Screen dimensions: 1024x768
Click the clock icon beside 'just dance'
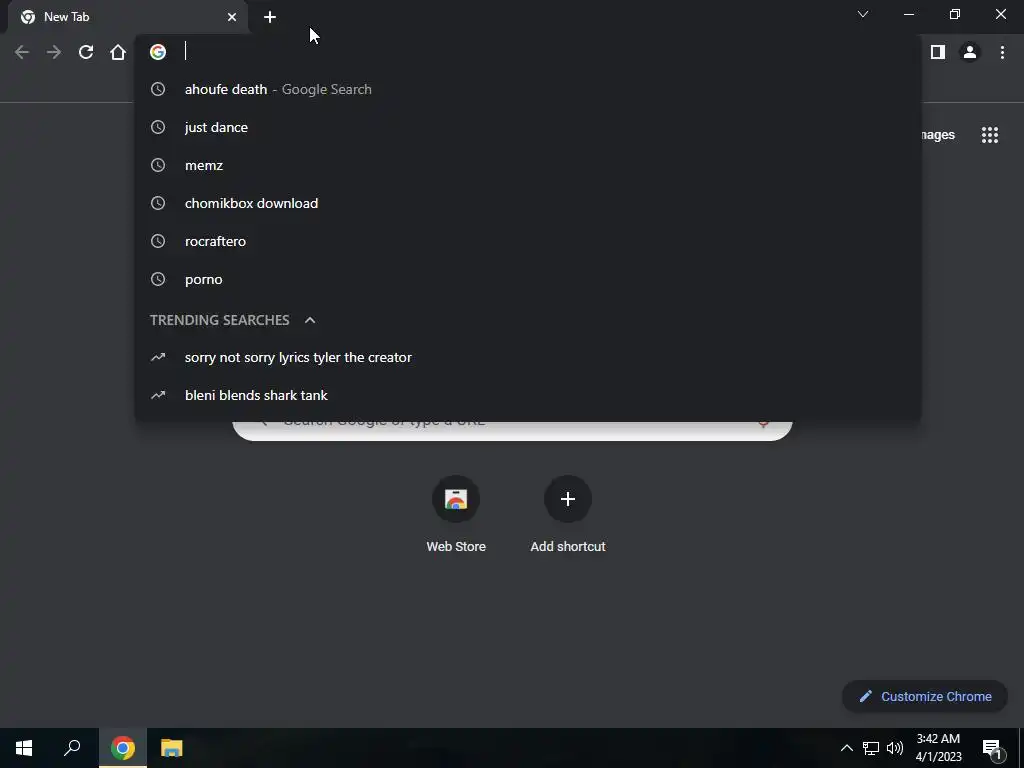coord(158,127)
